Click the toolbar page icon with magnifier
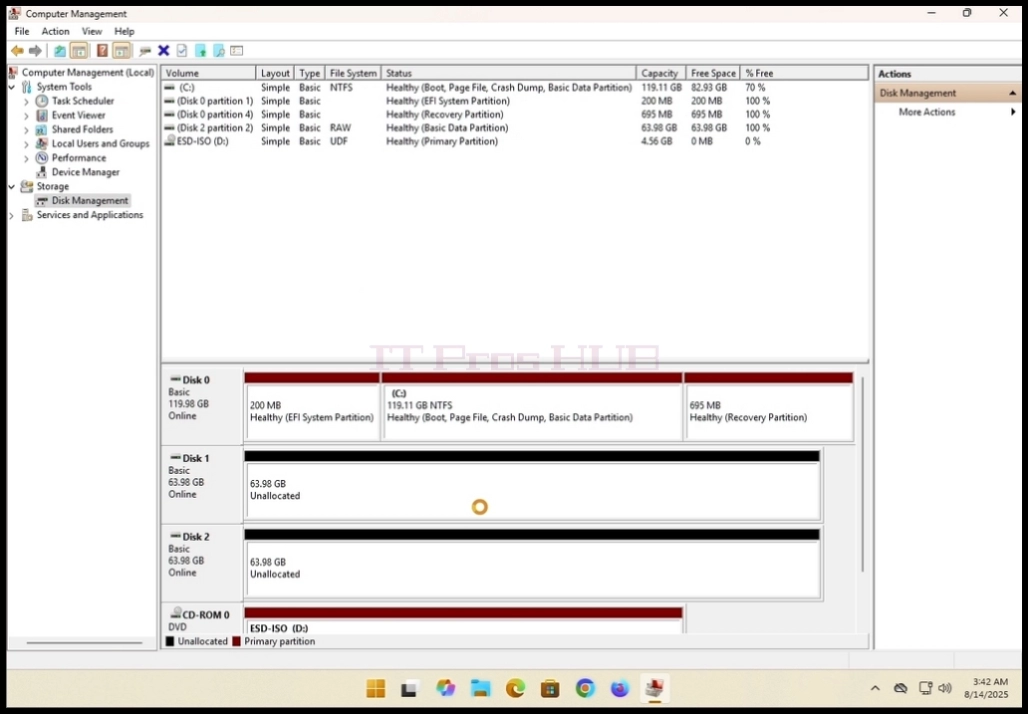This screenshot has width=1028, height=714. [219, 50]
